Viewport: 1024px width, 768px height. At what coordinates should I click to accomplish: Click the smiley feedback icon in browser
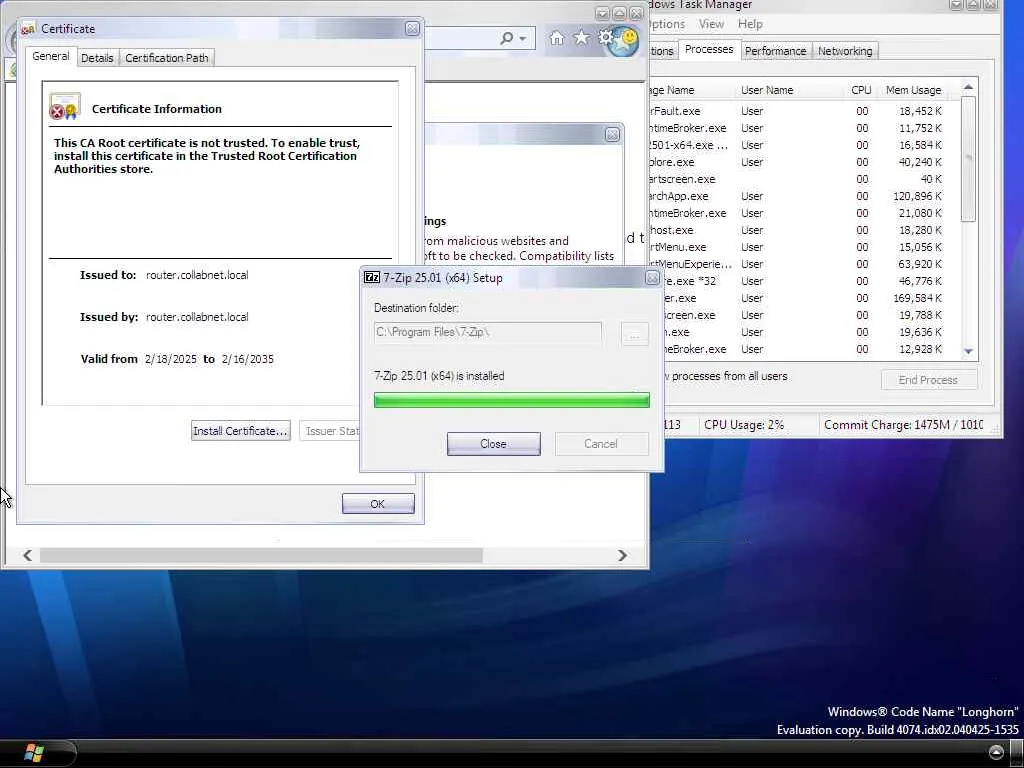coord(628,38)
